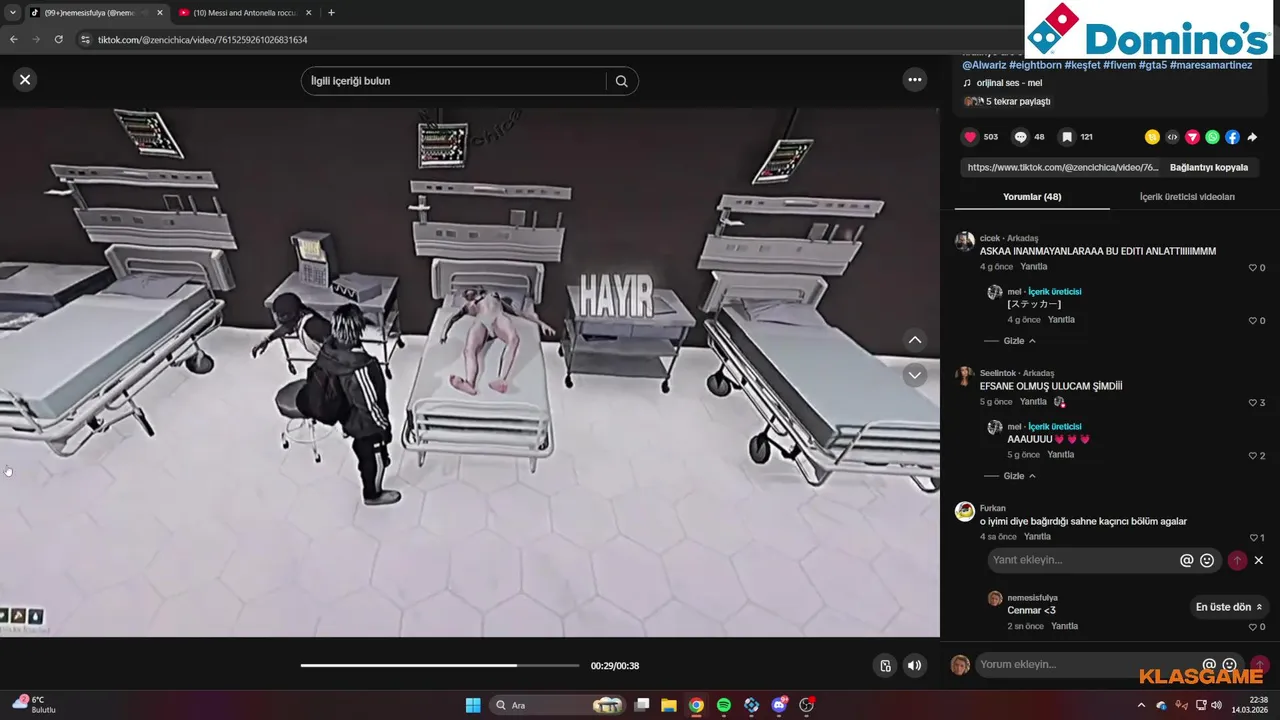This screenshot has height=720, width=1280.
Task: Switch to the 'Yorumlar (48)' tab
Action: [x=1032, y=197]
